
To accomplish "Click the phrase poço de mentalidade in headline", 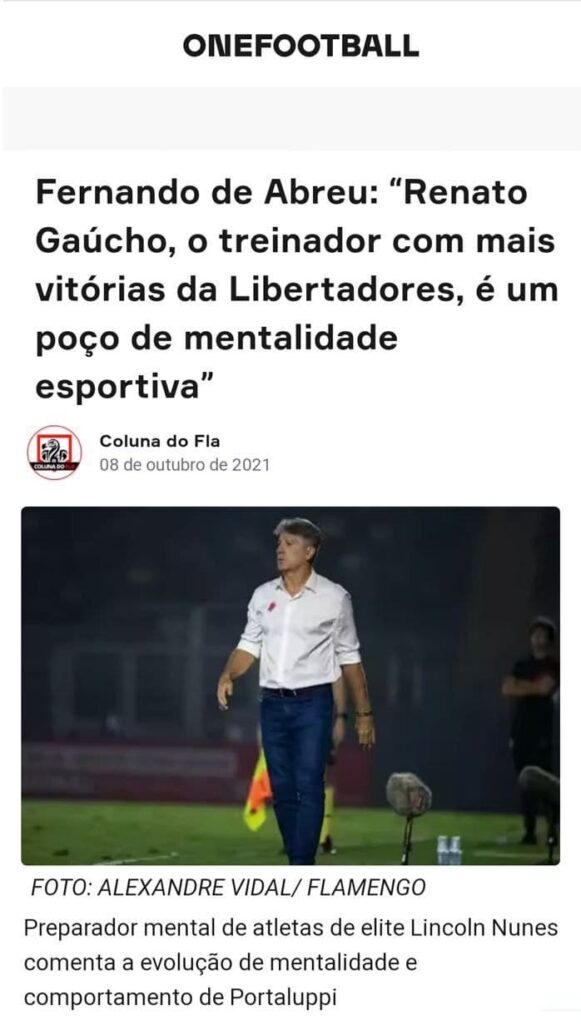I will [216, 340].
